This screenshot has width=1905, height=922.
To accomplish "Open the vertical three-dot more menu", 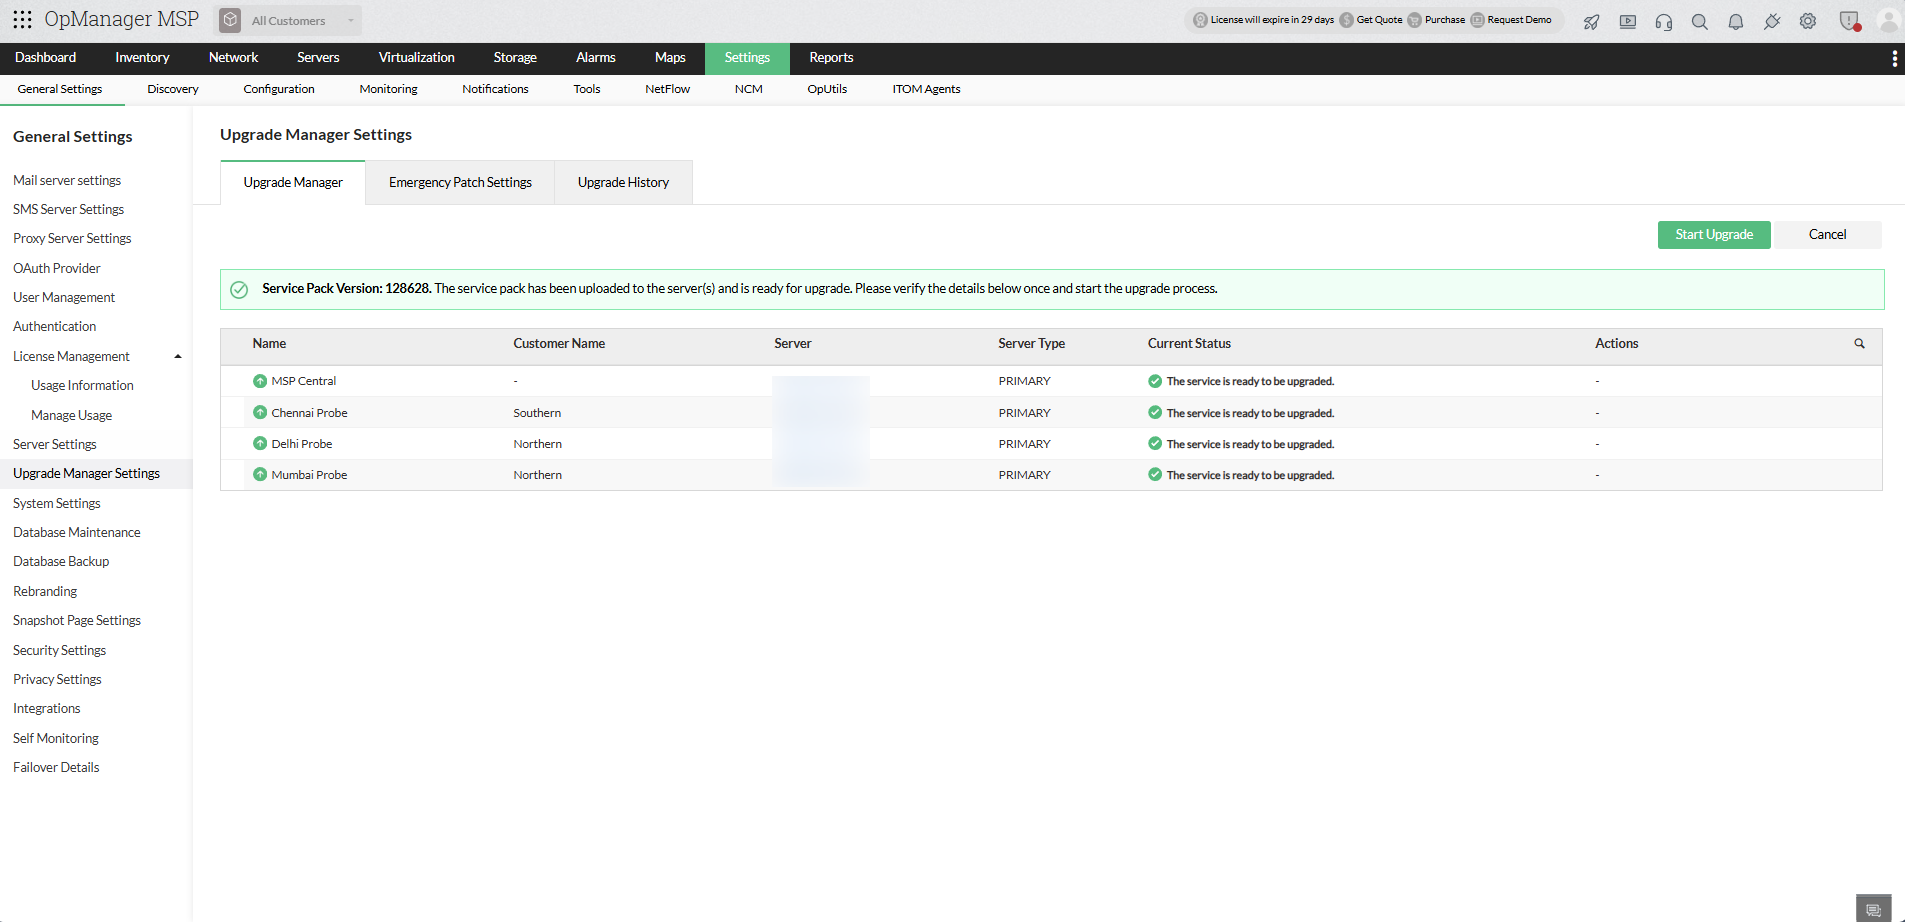I will pyautogui.click(x=1894, y=59).
